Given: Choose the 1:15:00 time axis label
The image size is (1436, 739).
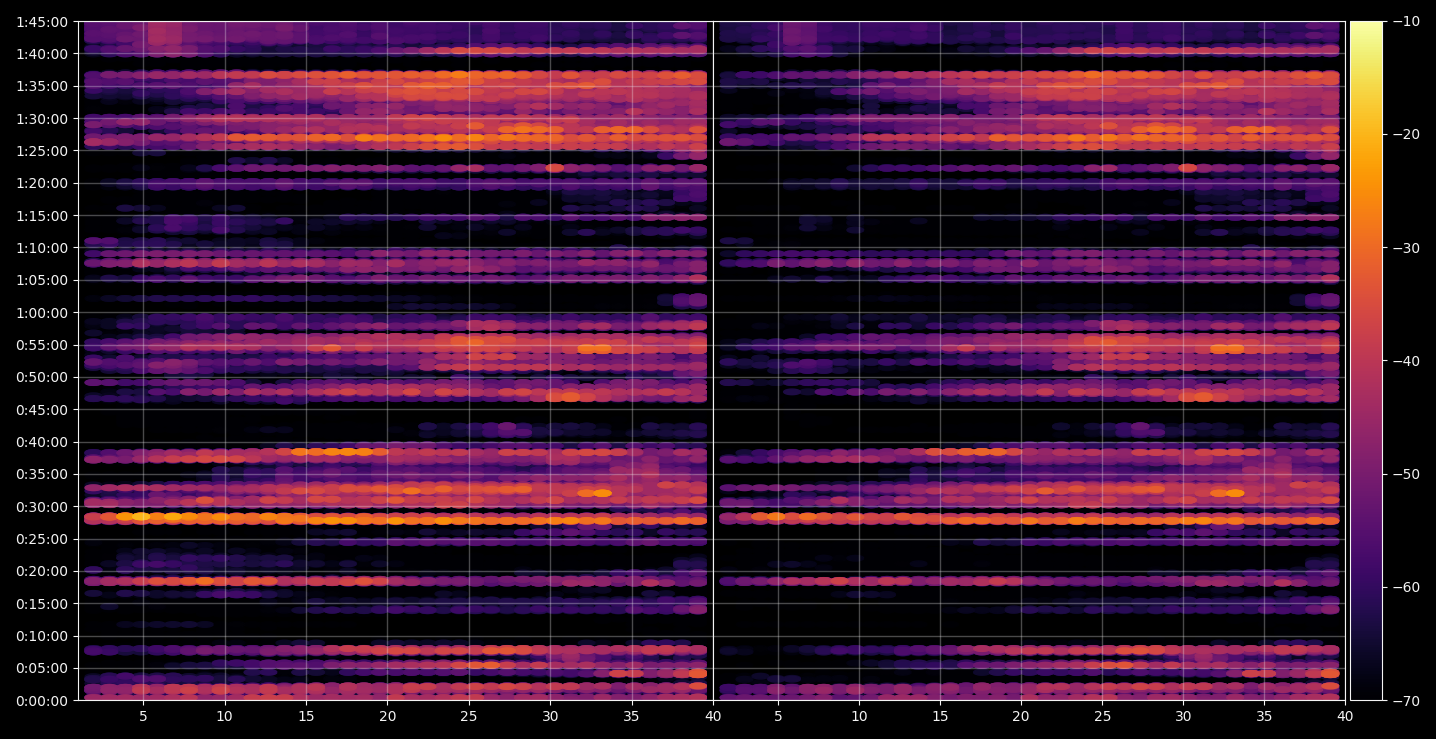Looking at the screenshot, I should click(42, 216).
